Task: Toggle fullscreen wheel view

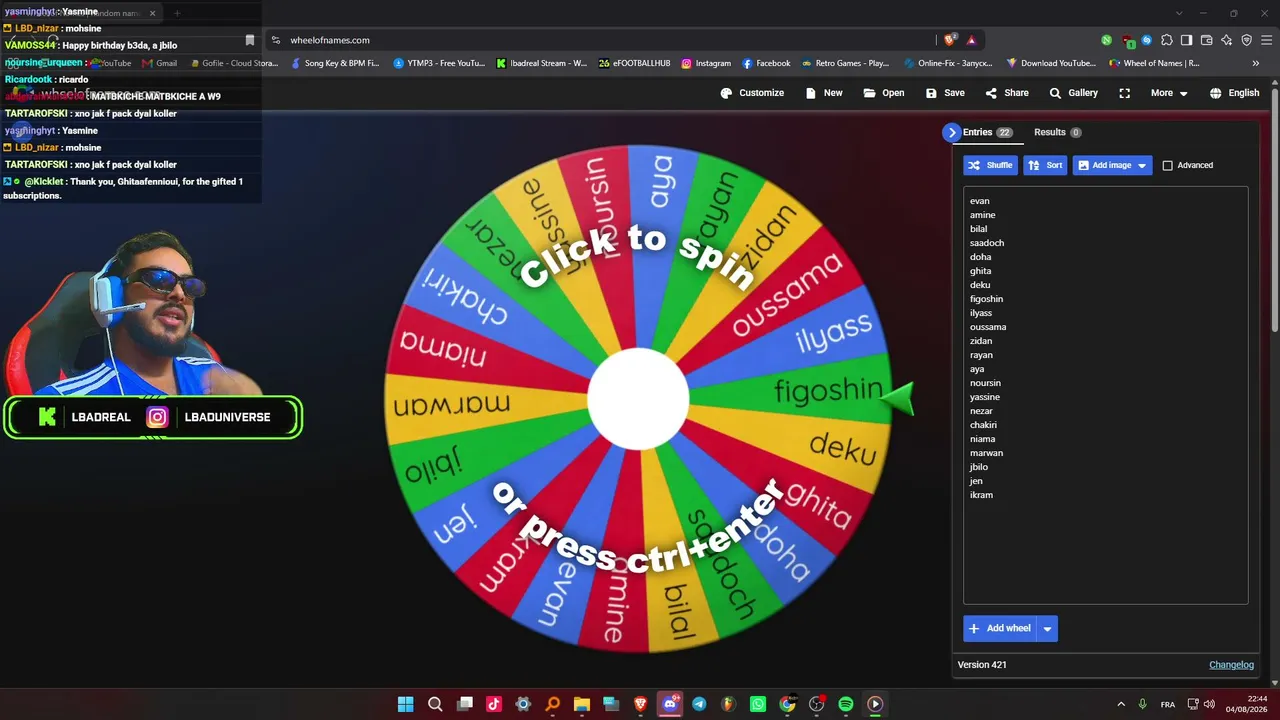Action: [x=1125, y=93]
